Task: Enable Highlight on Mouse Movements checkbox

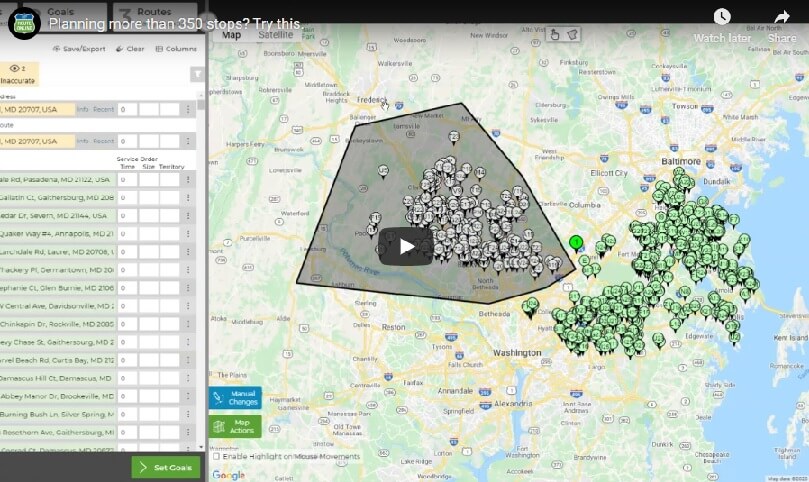Action: [217, 456]
